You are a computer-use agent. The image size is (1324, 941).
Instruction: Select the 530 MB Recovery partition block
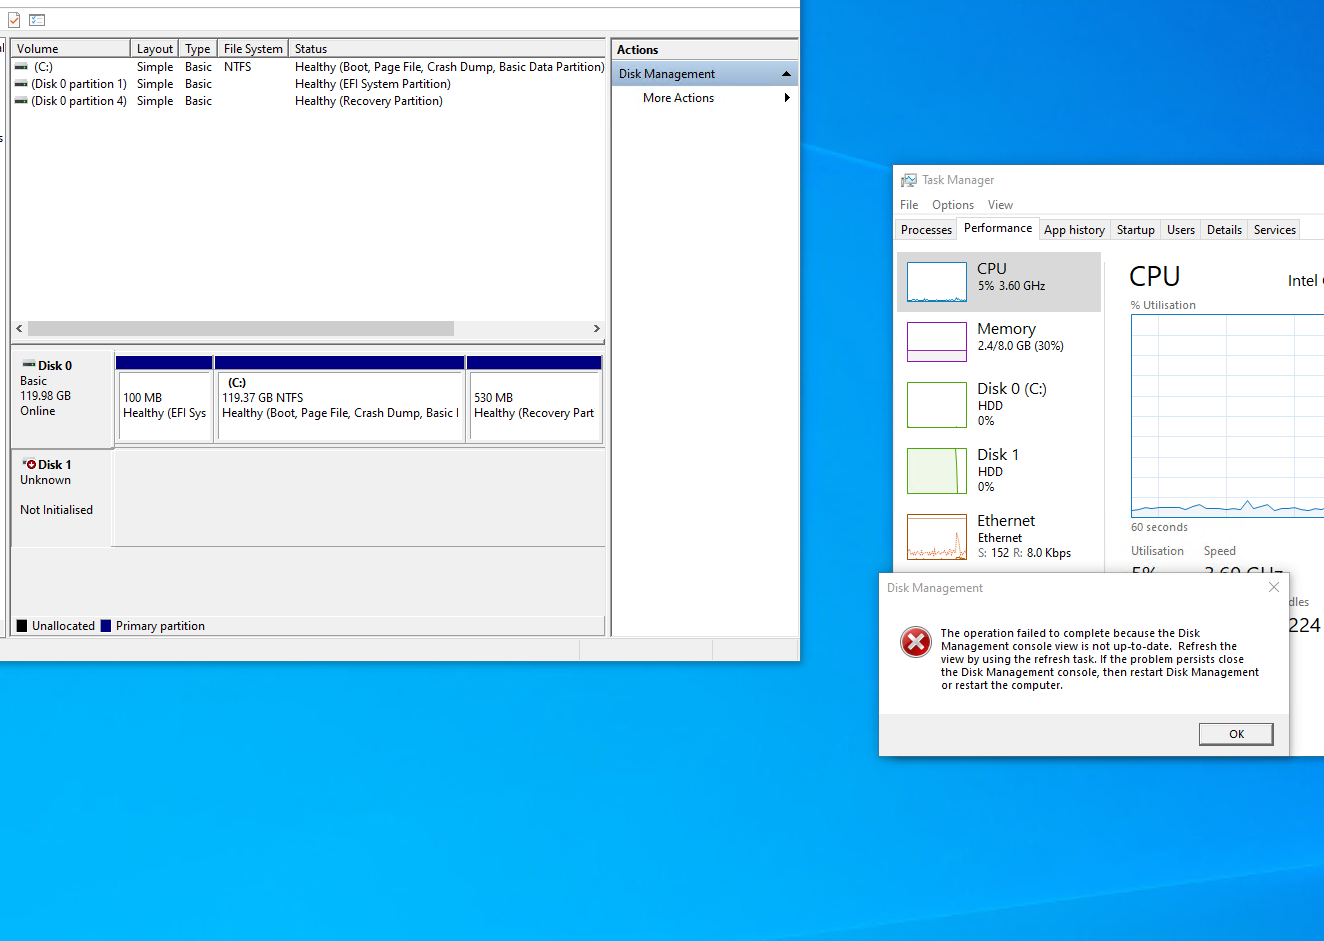click(x=534, y=405)
